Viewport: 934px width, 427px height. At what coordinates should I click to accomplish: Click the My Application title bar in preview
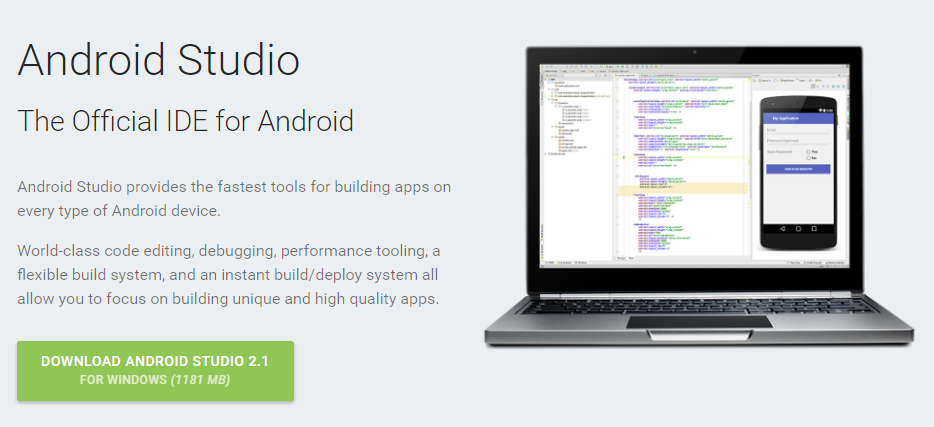click(798, 118)
